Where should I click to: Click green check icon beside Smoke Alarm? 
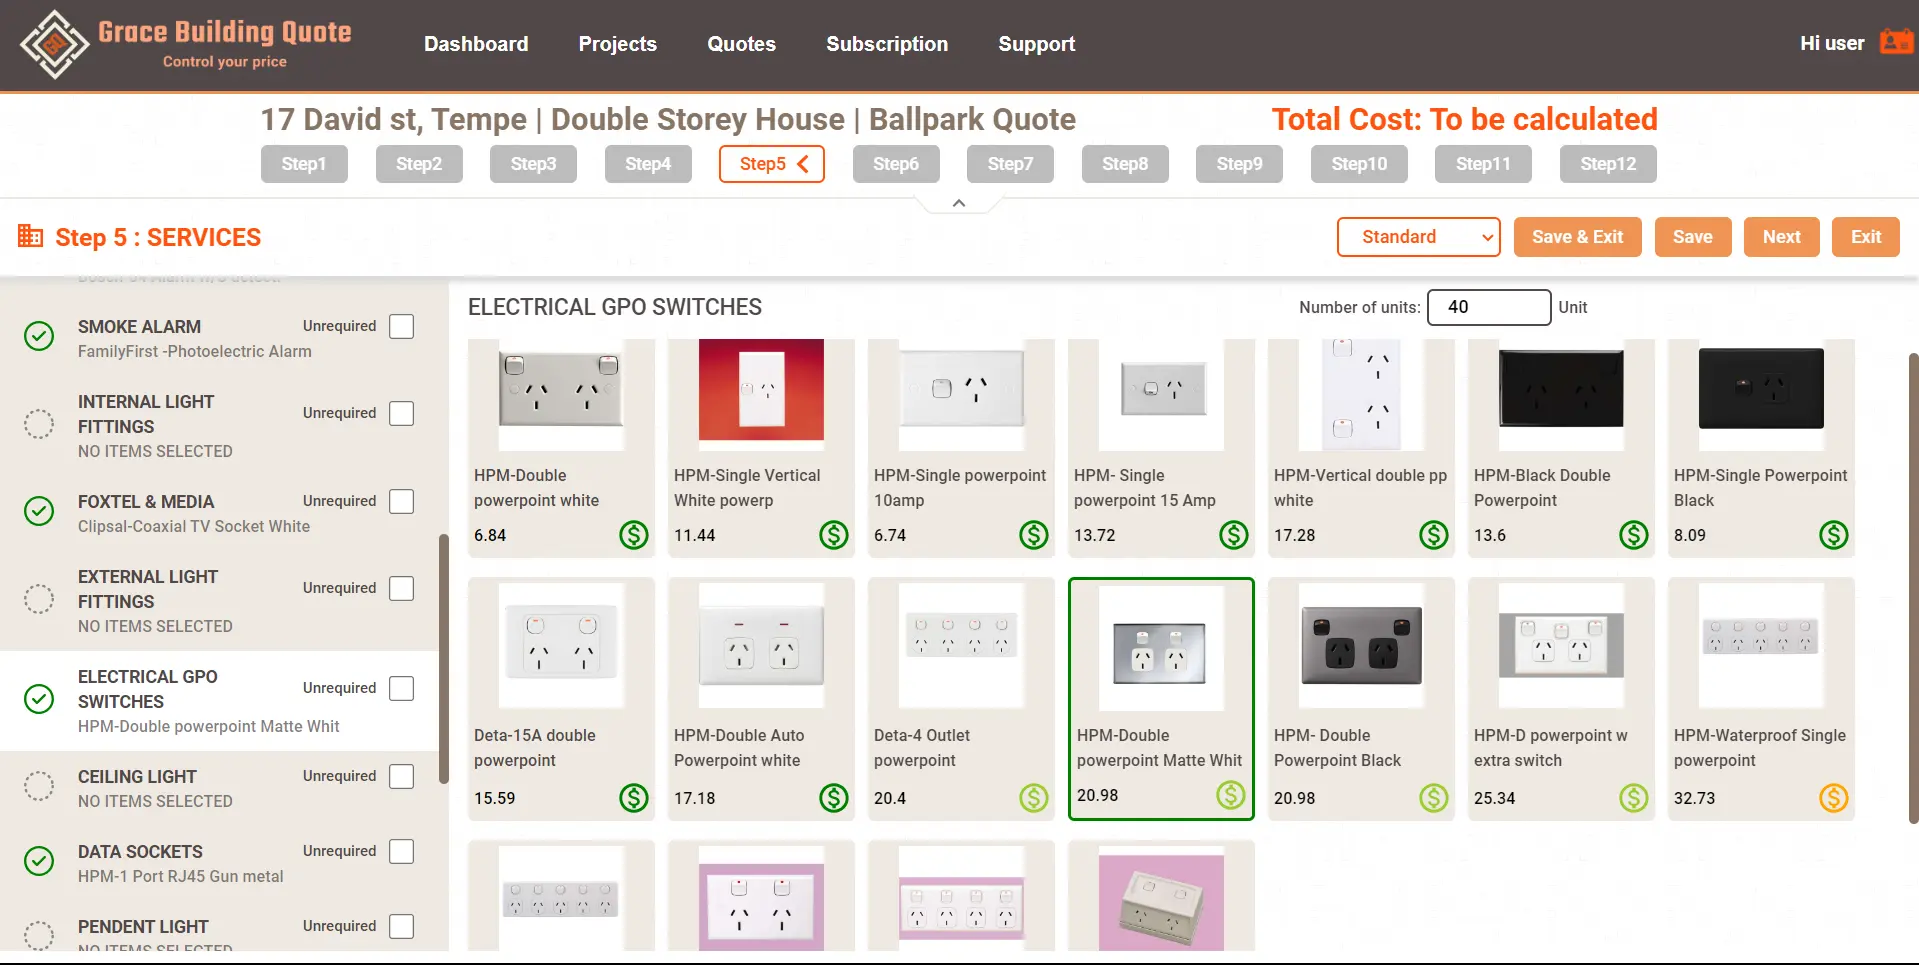39,337
